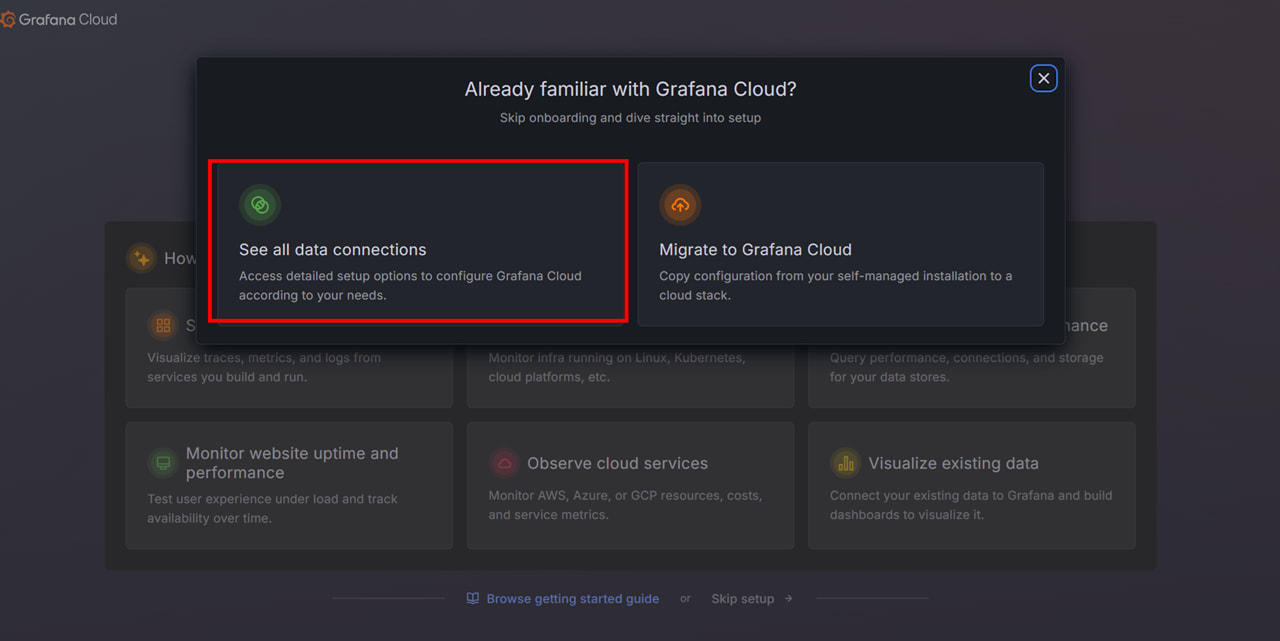Click the cloud icon beside Observe cloud services

[504, 463]
